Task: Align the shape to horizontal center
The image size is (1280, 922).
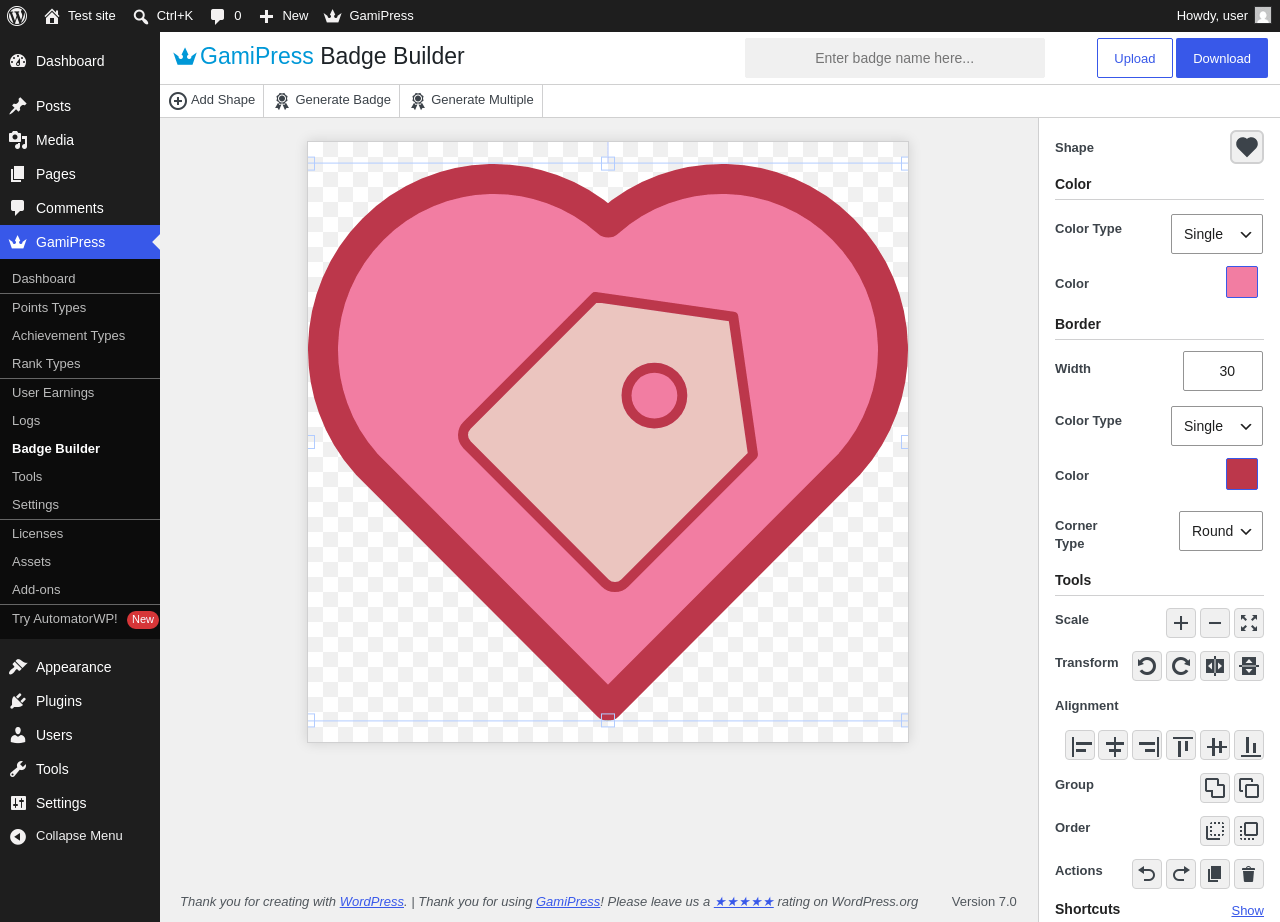Action: tap(1113, 745)
